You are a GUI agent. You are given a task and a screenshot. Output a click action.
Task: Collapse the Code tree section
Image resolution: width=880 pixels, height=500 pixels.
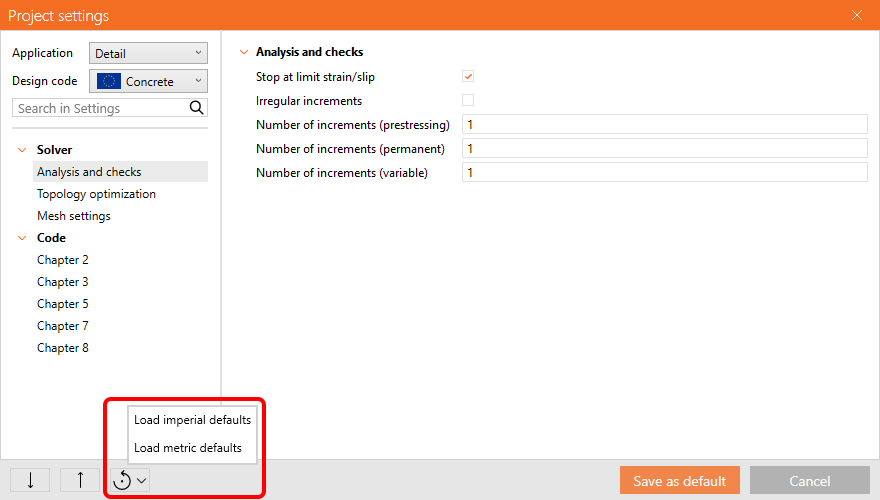click(x=22, y=238)
